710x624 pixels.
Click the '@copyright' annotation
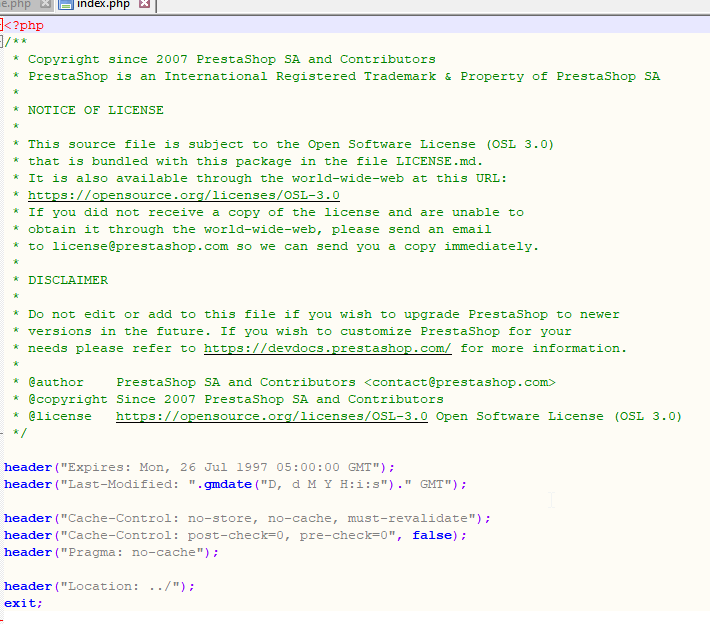67,399
